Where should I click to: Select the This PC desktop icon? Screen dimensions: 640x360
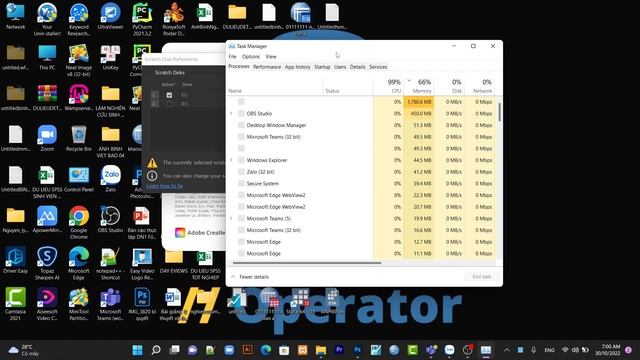coord(47,58)
